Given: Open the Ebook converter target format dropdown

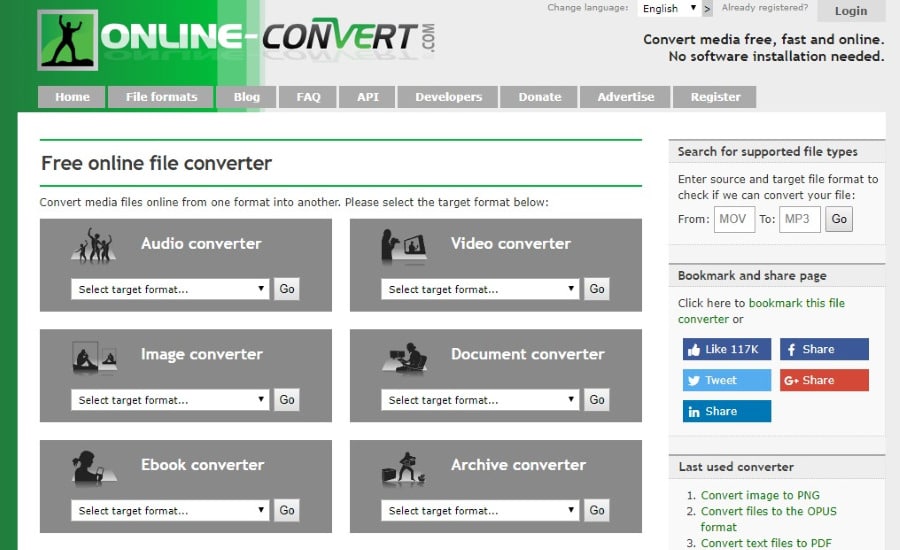Looking at the screenshot, I should point(170,510).
